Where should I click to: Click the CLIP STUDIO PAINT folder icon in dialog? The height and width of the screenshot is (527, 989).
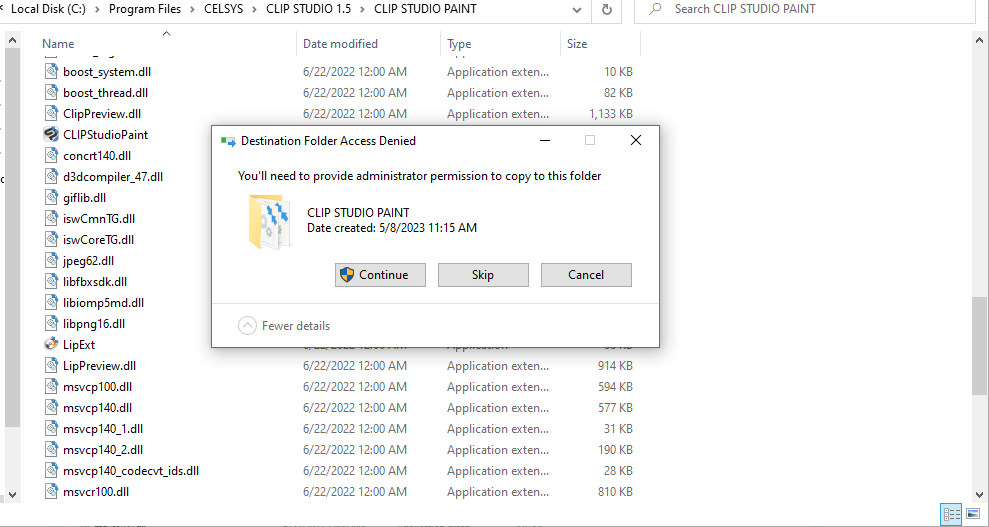click(x=269, y=221)
